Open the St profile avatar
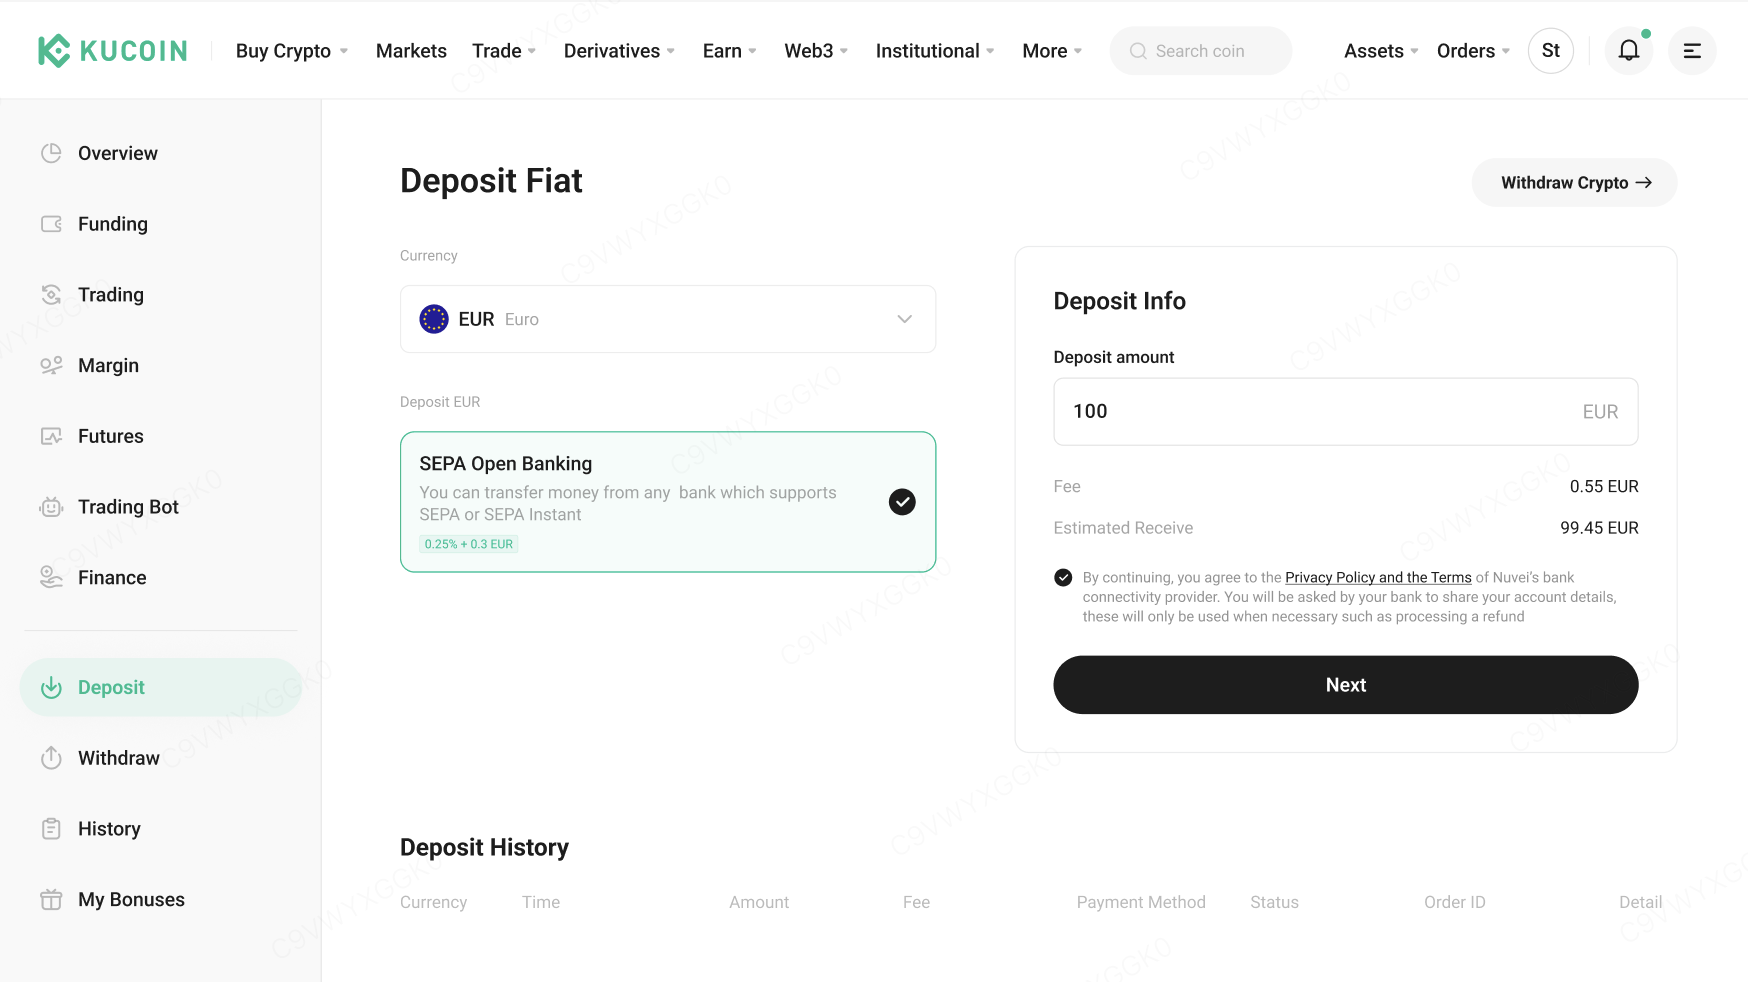This screenshot has width=1748, height=982. pos(1550,51)
